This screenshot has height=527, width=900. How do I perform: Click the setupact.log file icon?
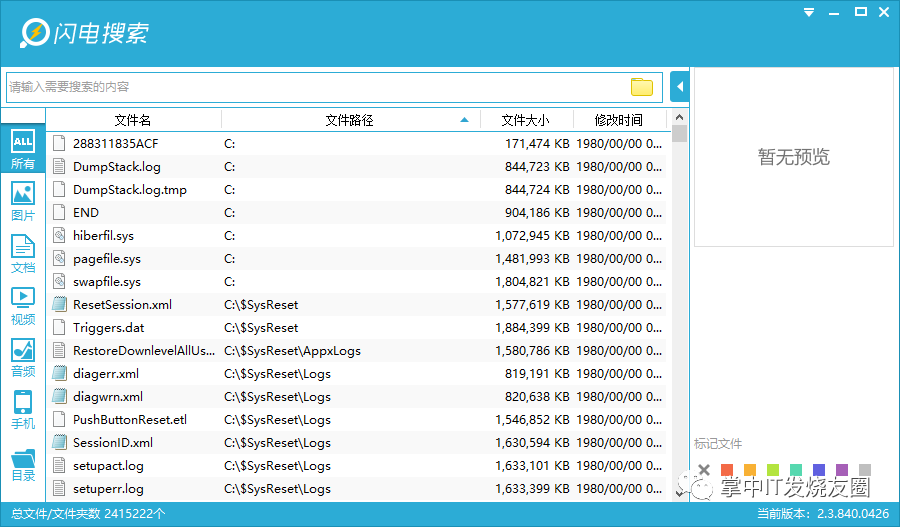(59, 466)
